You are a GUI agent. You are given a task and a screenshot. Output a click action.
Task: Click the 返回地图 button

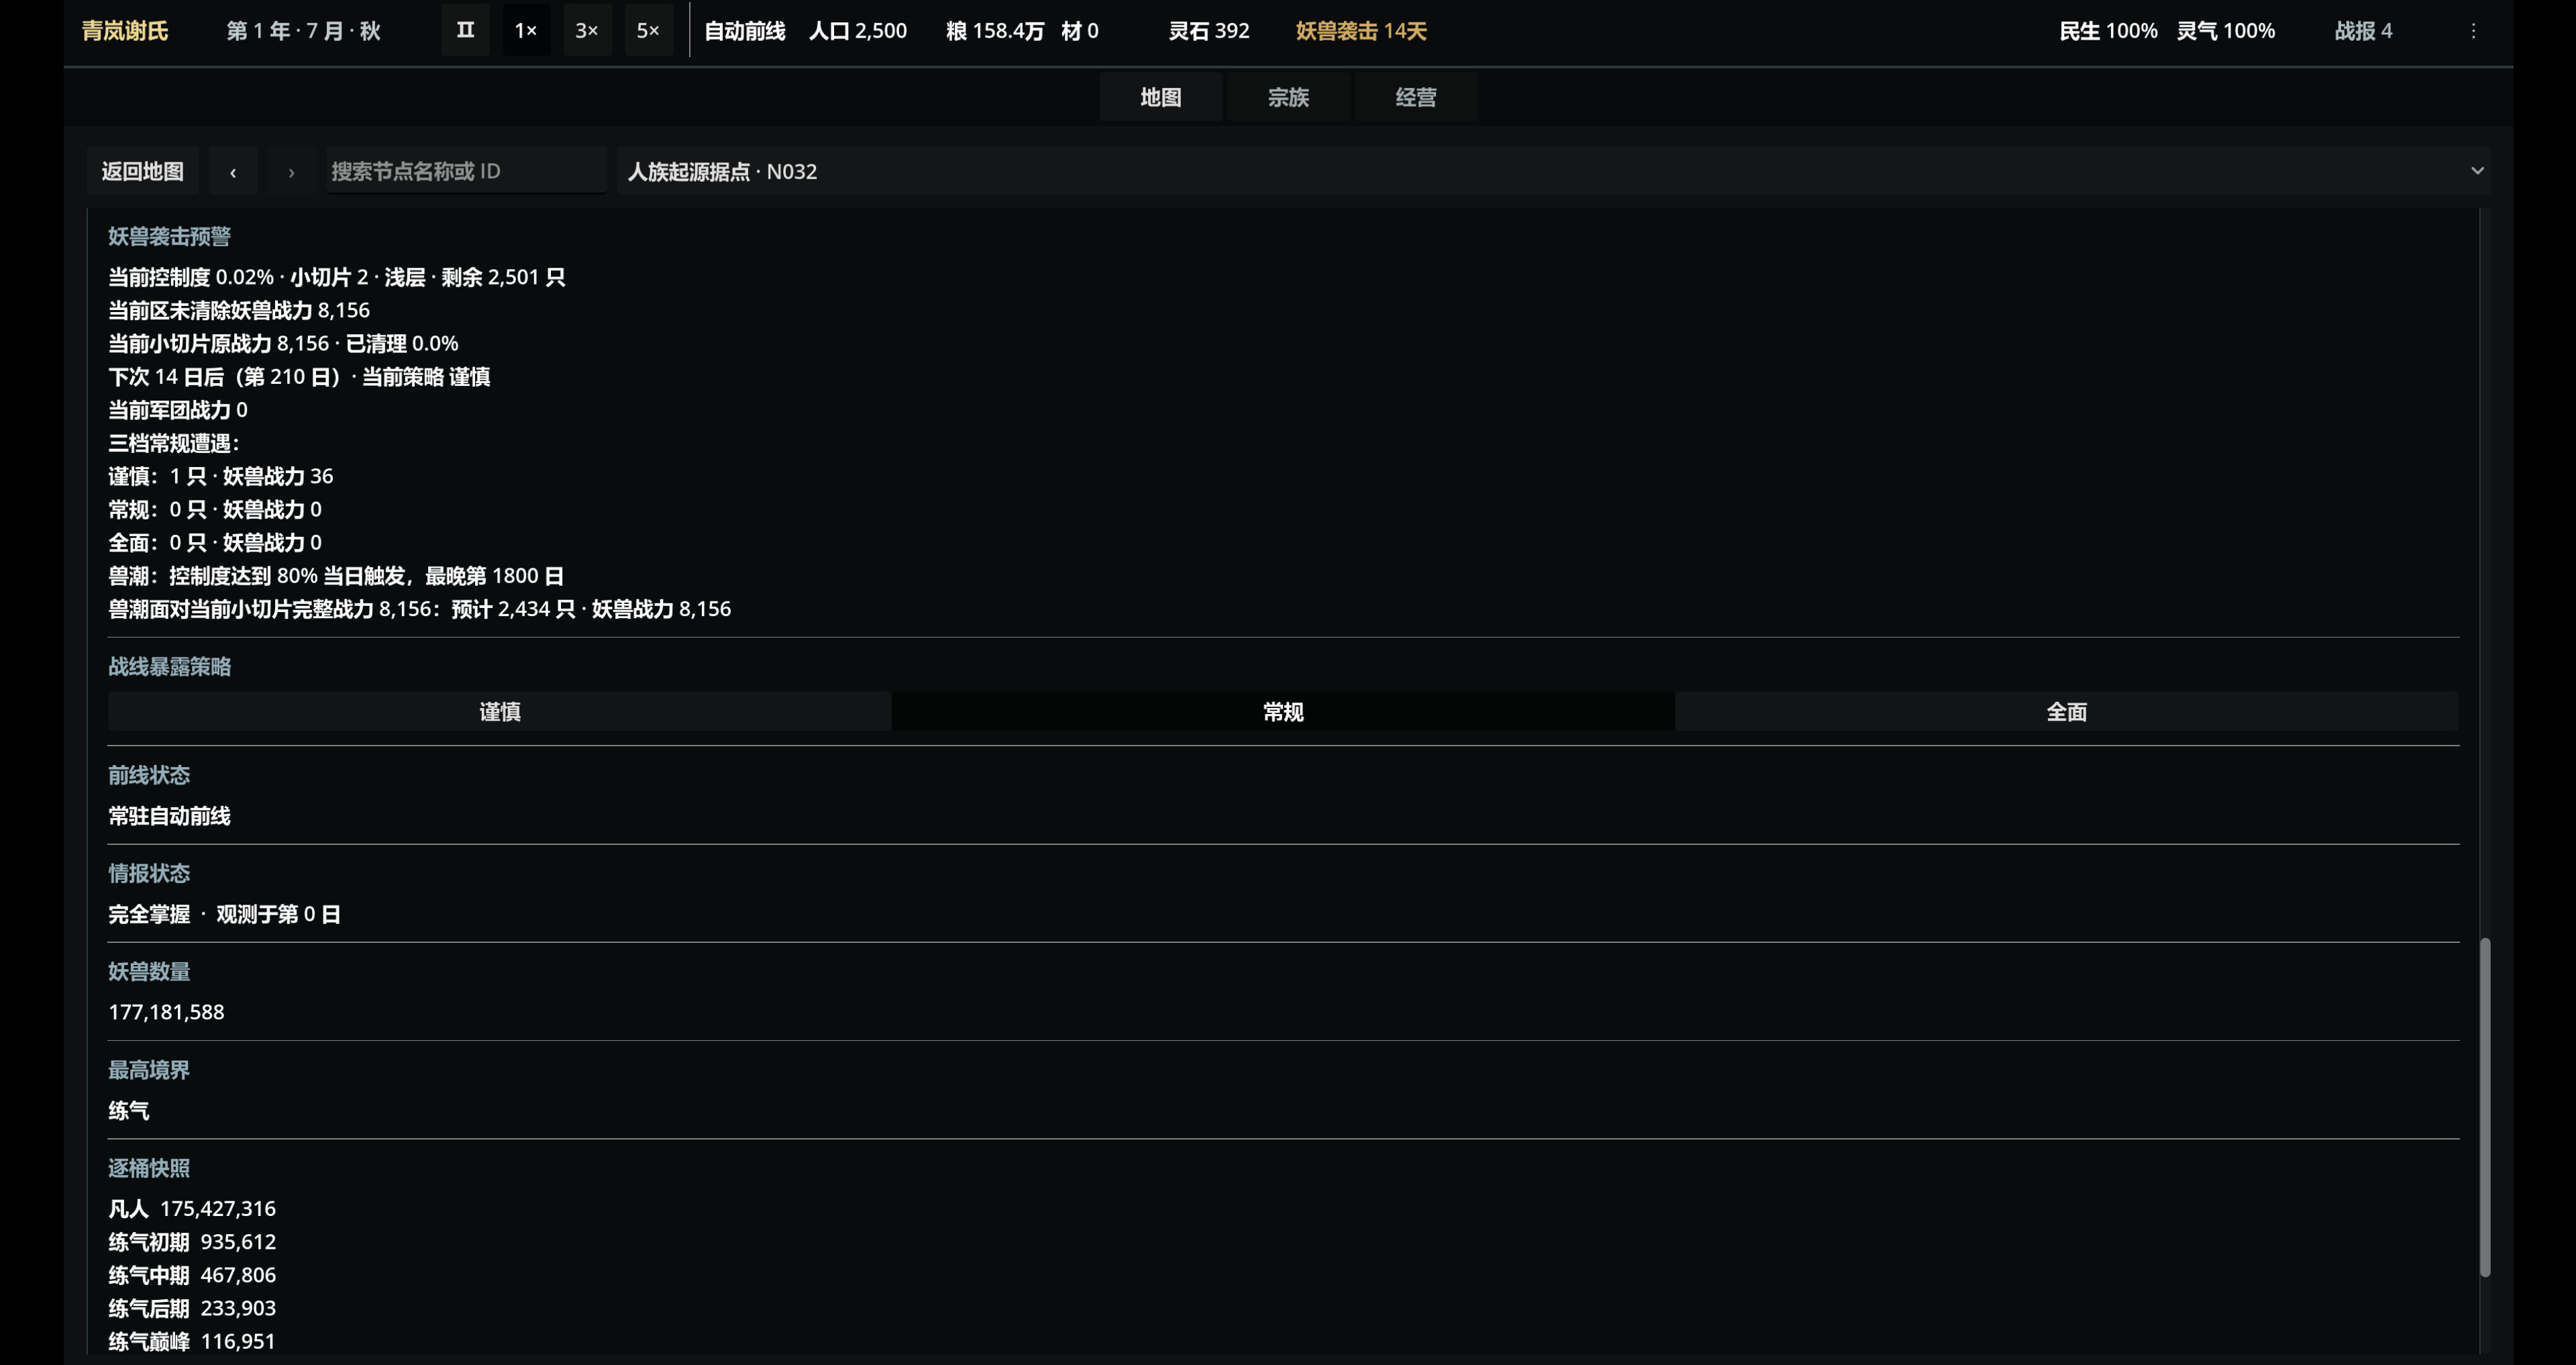point(142,171)
